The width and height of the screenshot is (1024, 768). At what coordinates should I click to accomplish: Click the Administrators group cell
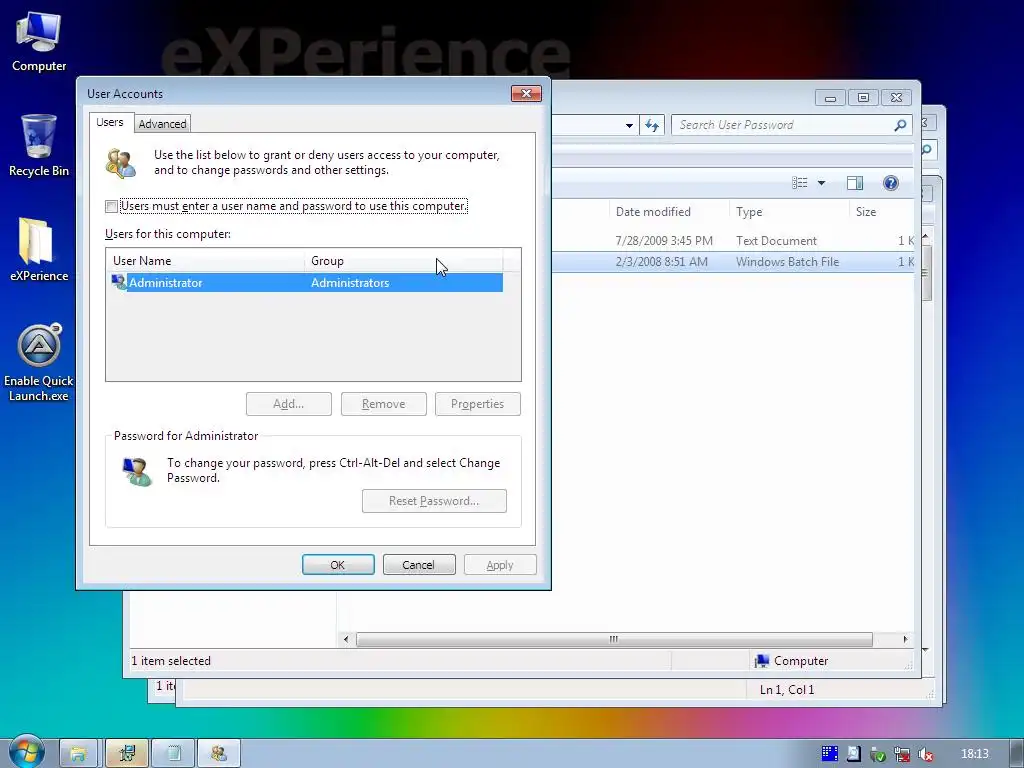(350, 282)
